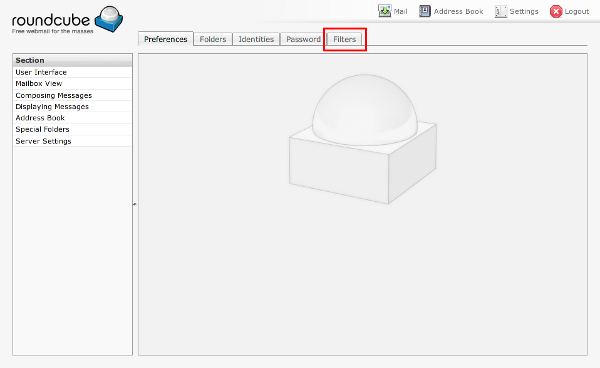Image resolution: width=600 pixels, height=368 pixels.
Task: Open the Address Book icon in header
Action: [x=424, y=11]
